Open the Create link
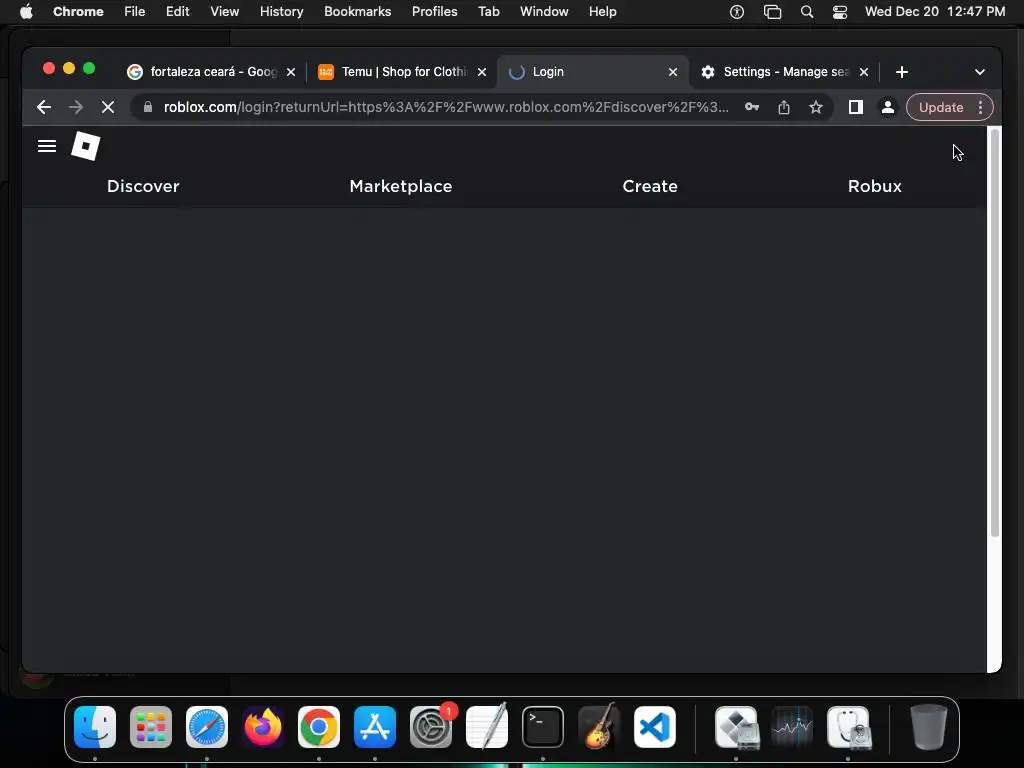Viewport: 1024px width, 768px height. 650,186
